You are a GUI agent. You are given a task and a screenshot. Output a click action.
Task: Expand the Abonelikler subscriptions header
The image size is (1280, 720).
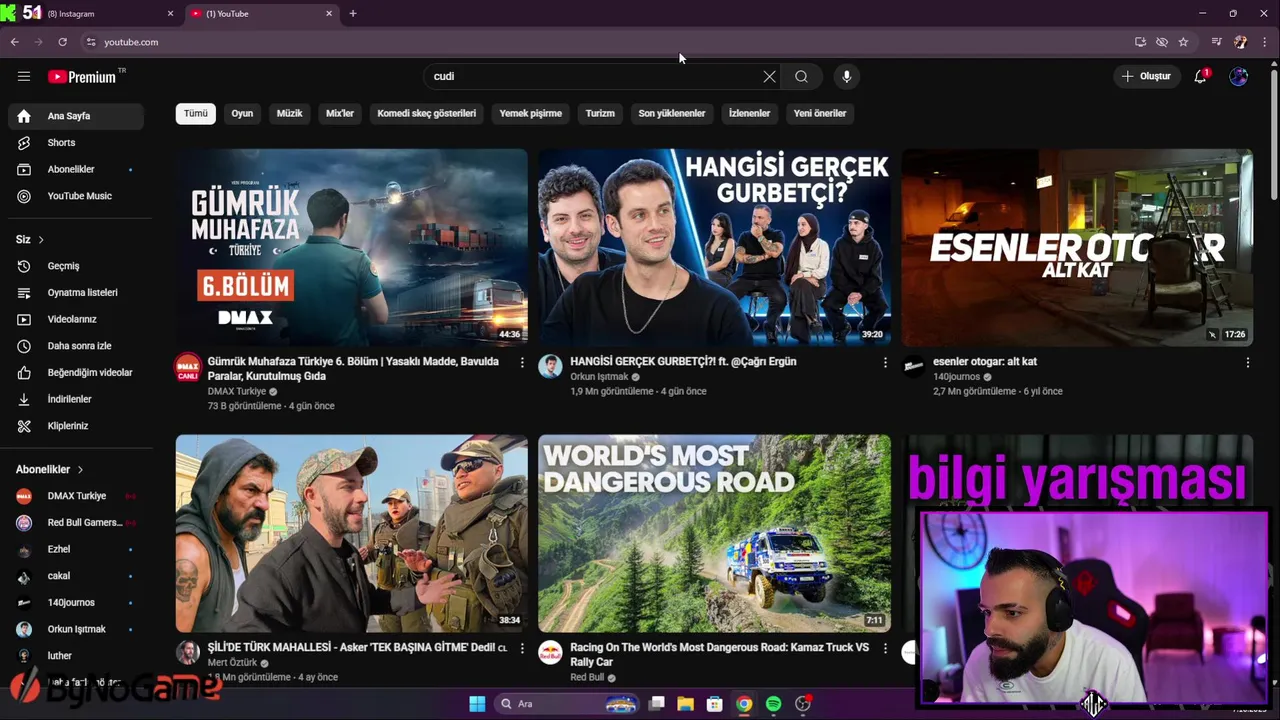[x=50, y=469]
